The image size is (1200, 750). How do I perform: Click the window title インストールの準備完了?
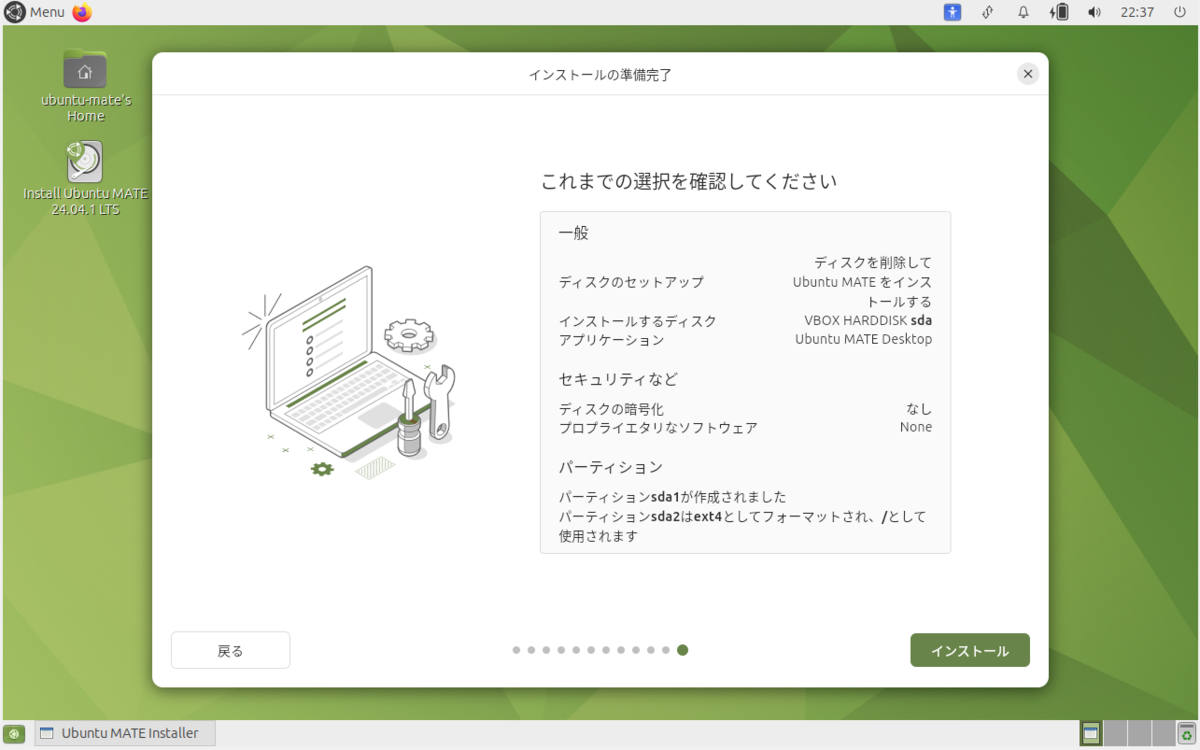600,75
